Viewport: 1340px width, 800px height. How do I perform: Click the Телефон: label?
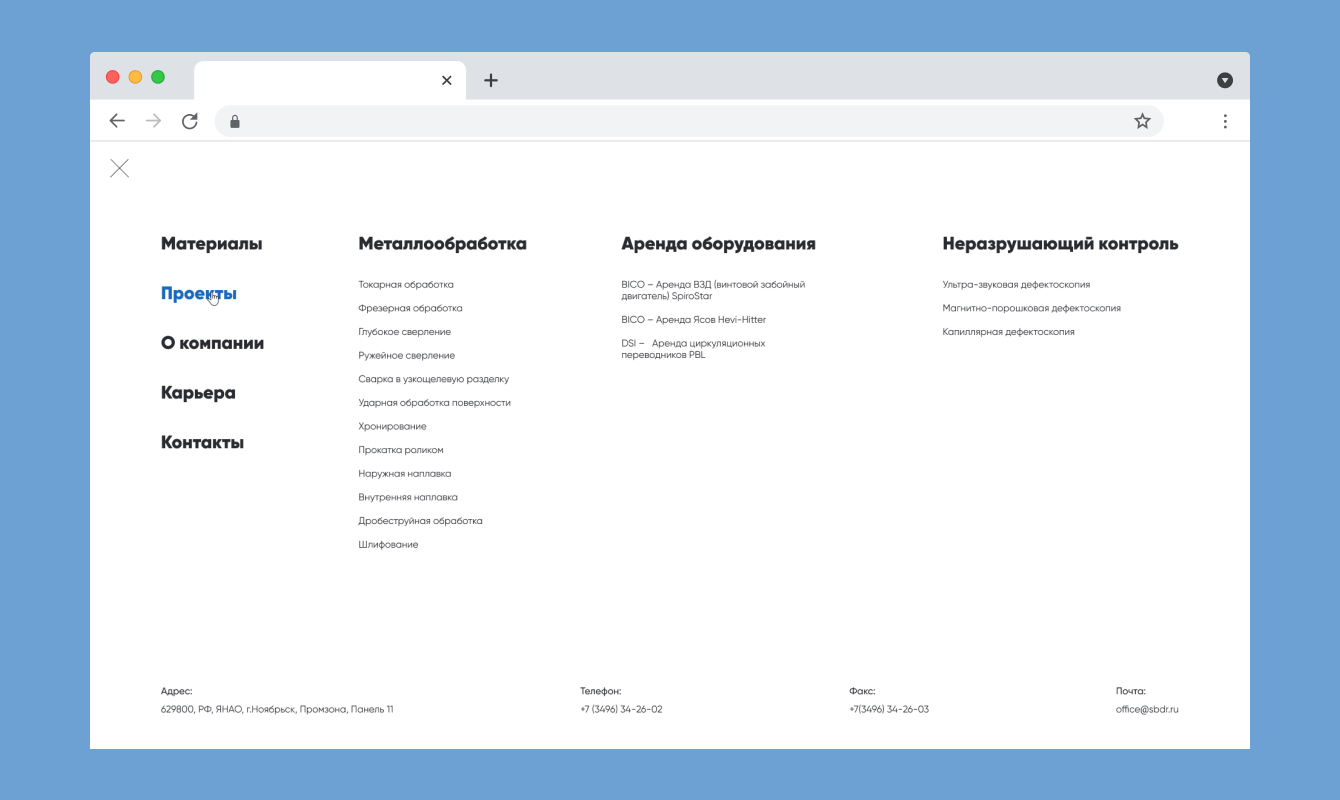tap(601, 691)
